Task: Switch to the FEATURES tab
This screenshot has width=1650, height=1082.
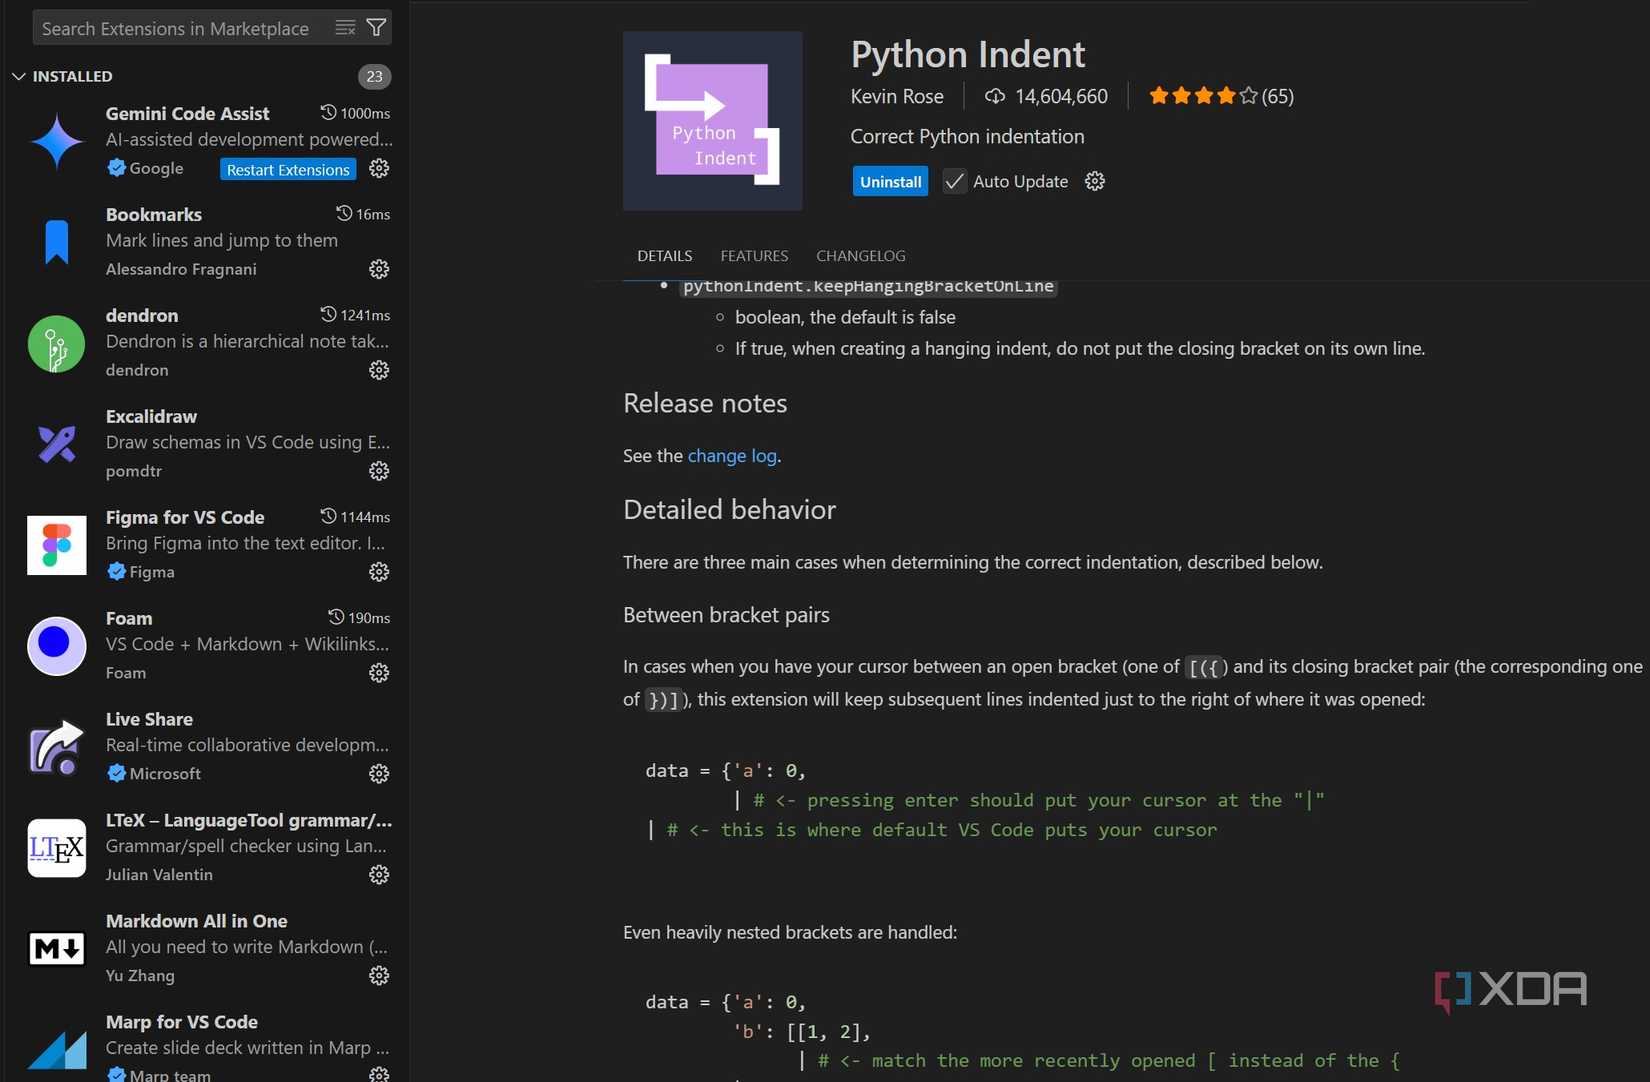Action: [x=754, y=256]
